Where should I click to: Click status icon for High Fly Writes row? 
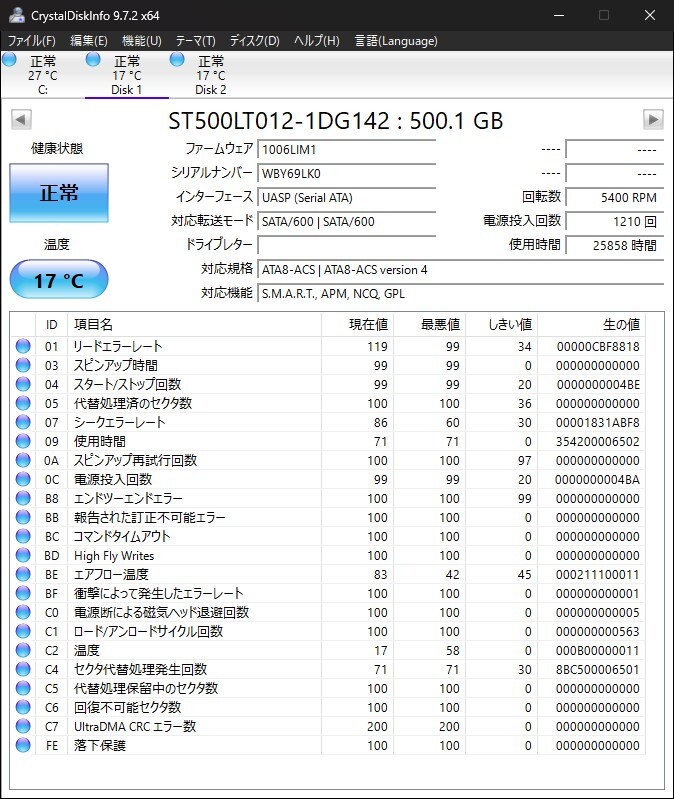23,555
